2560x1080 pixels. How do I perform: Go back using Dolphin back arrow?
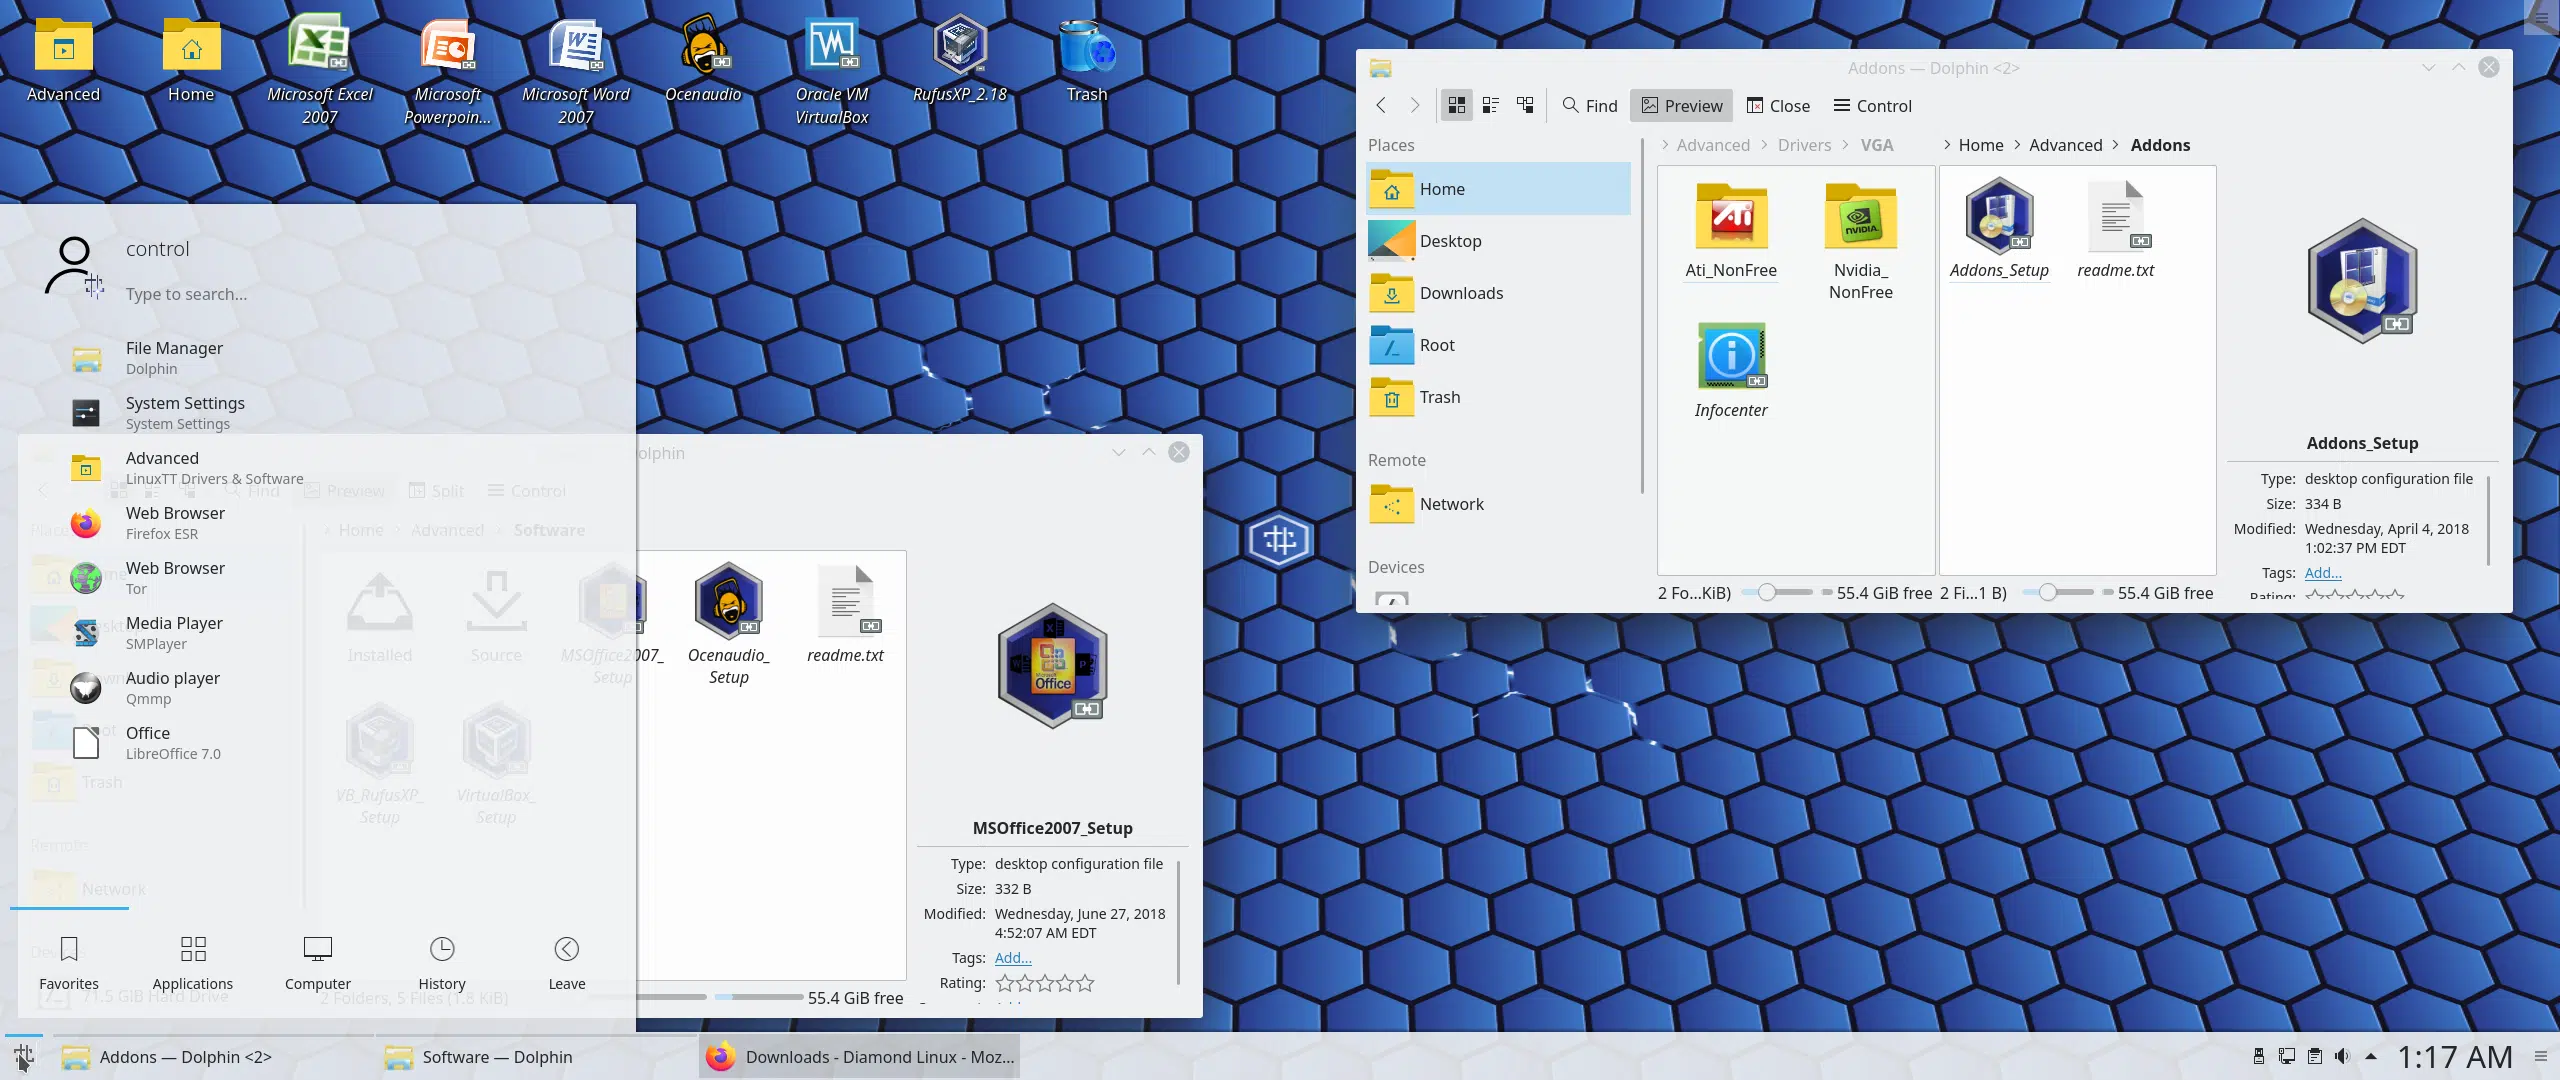[1381, 105]
